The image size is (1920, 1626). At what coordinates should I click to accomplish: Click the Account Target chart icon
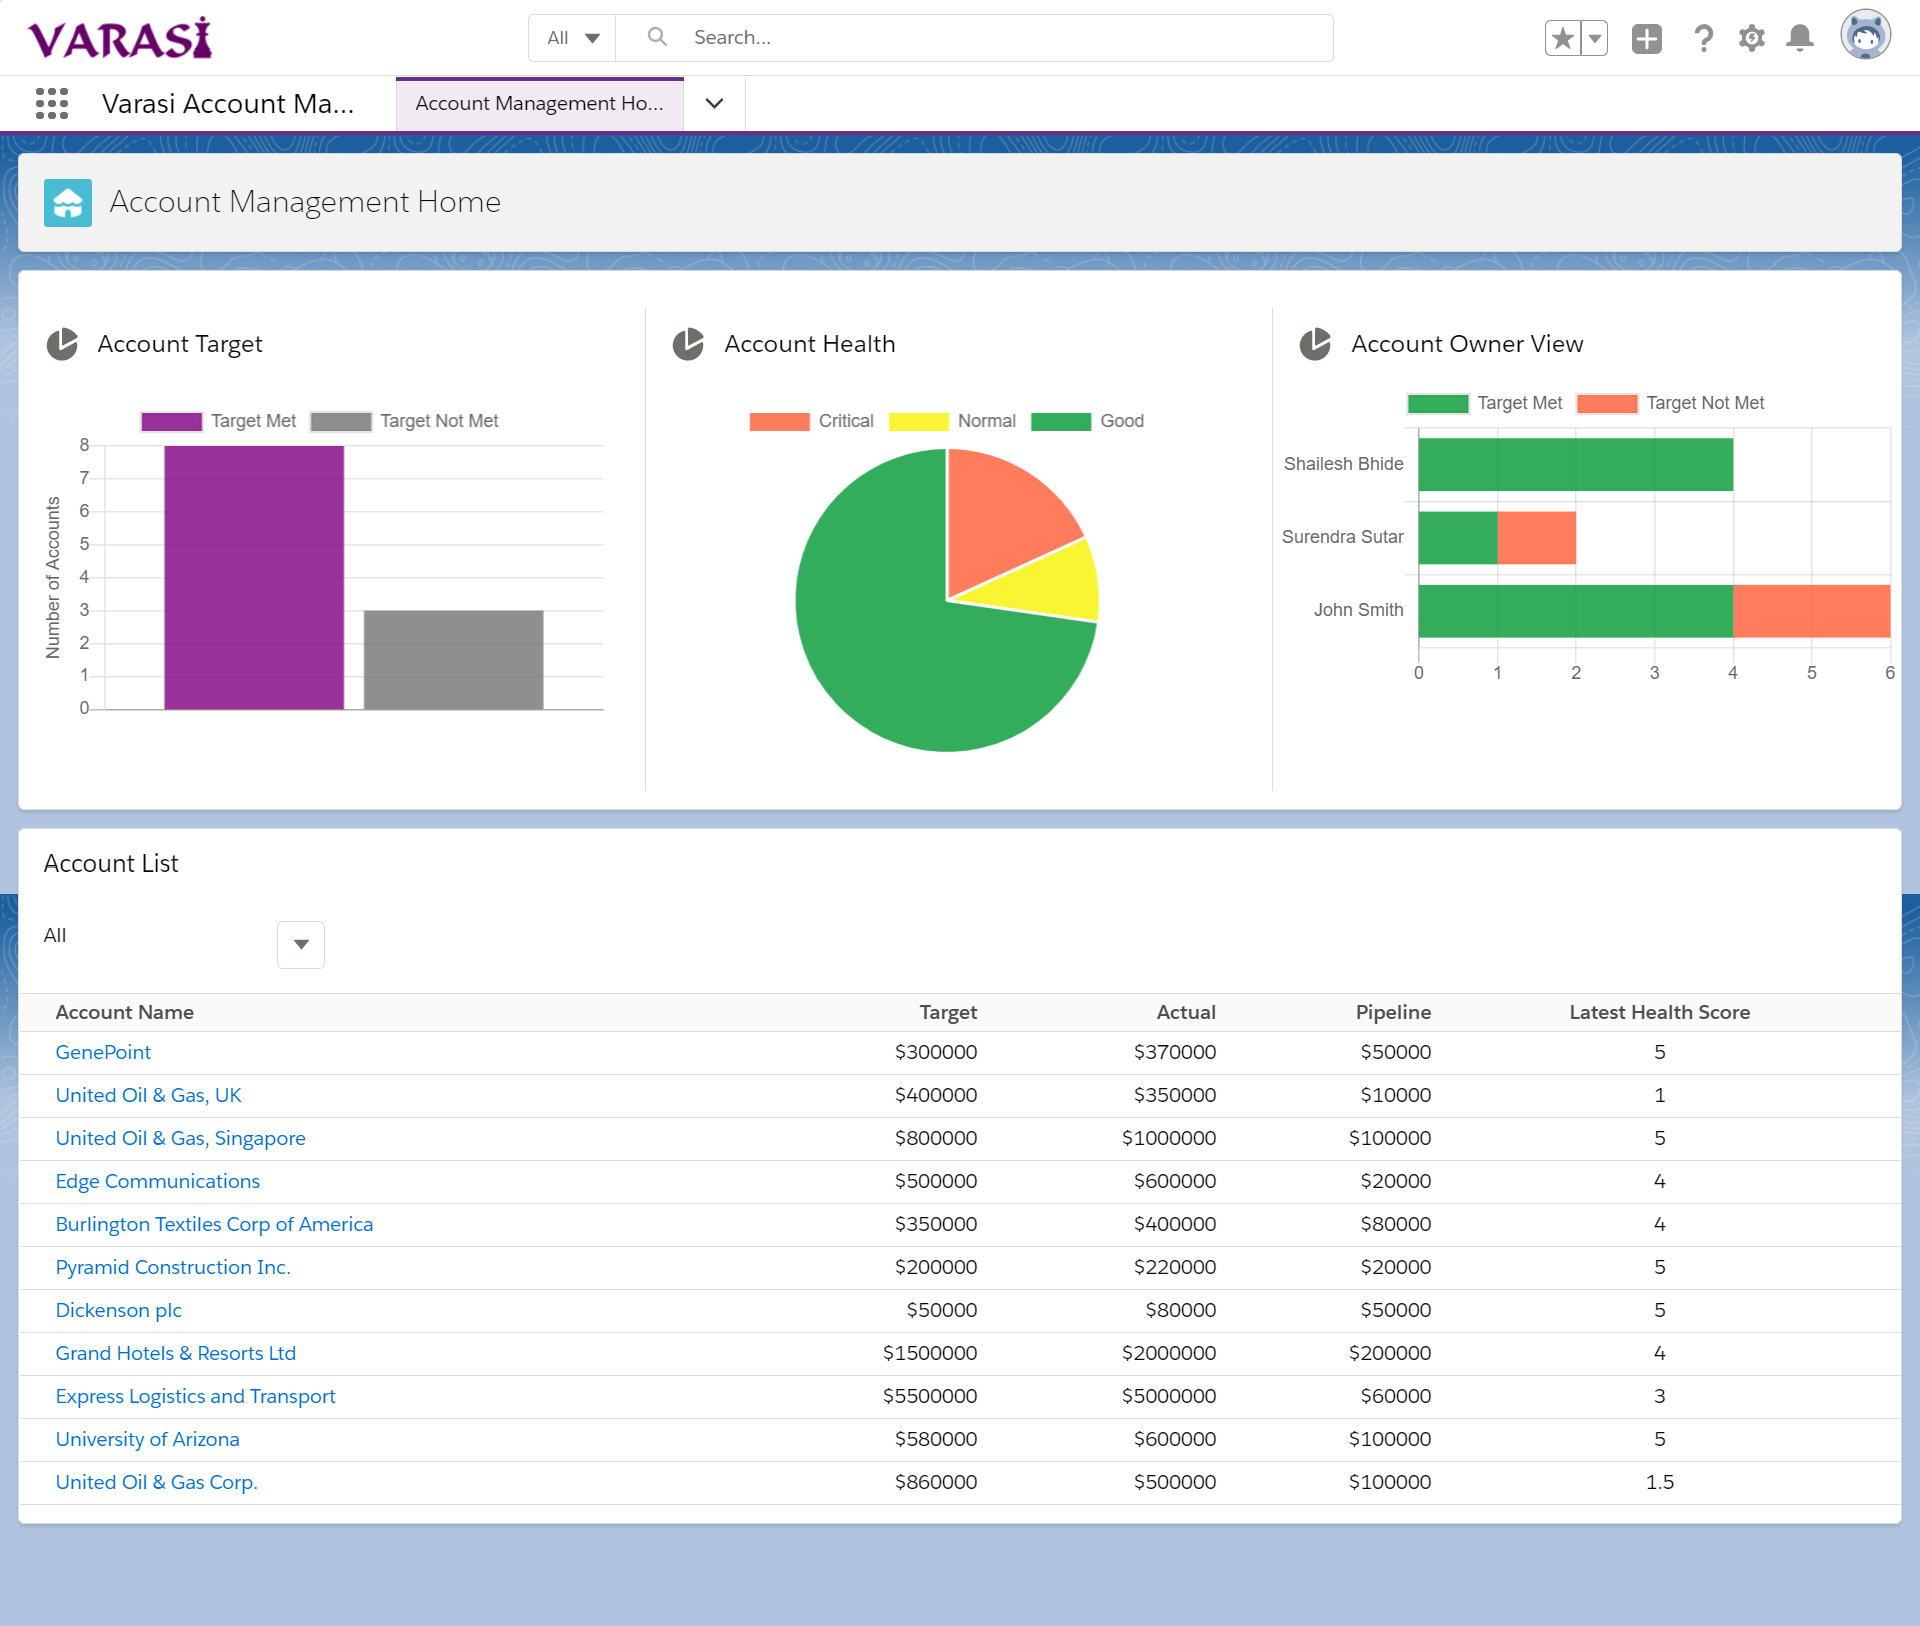tap(62, 344)
